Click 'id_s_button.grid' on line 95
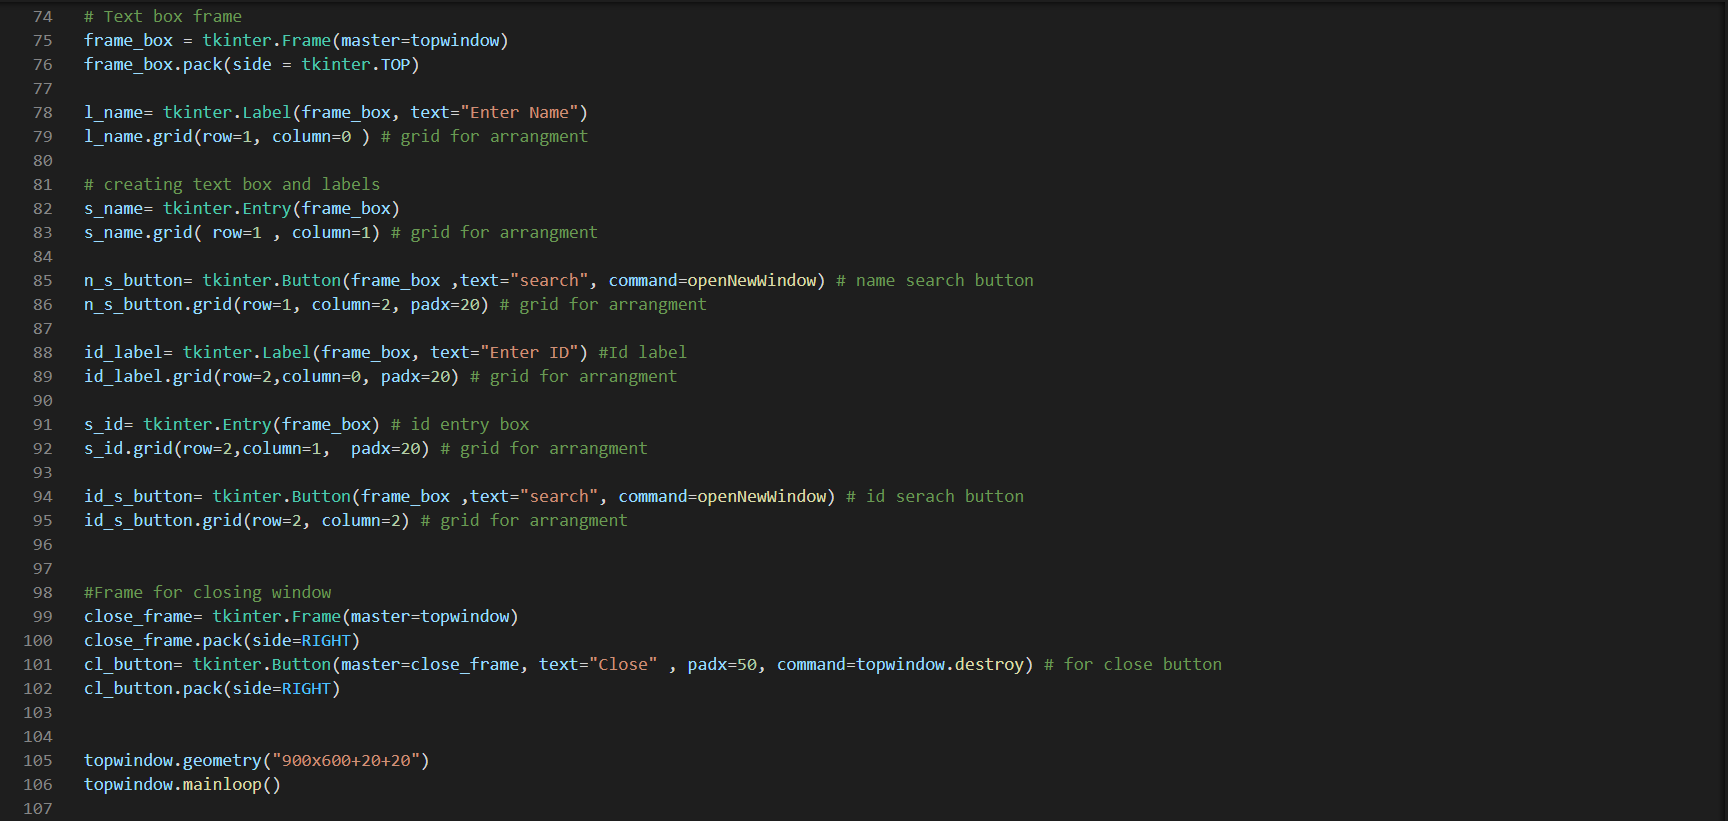 click(x=163, y=520)
